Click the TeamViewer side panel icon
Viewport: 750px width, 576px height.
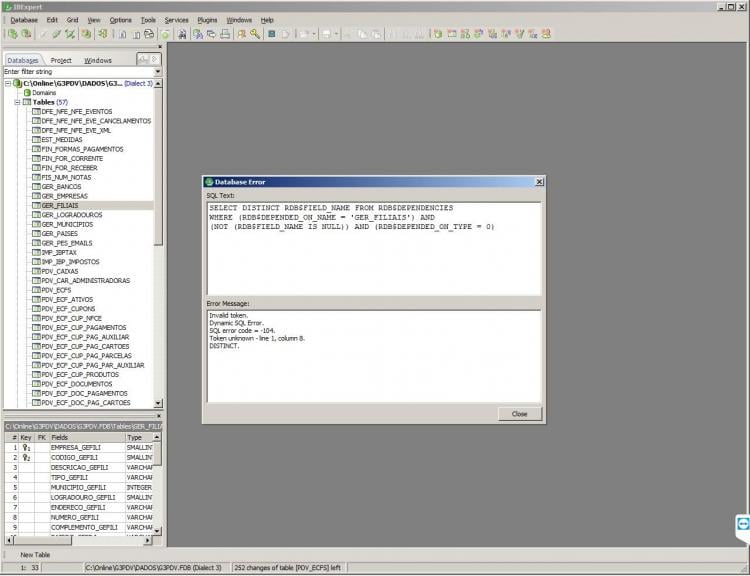743,524
